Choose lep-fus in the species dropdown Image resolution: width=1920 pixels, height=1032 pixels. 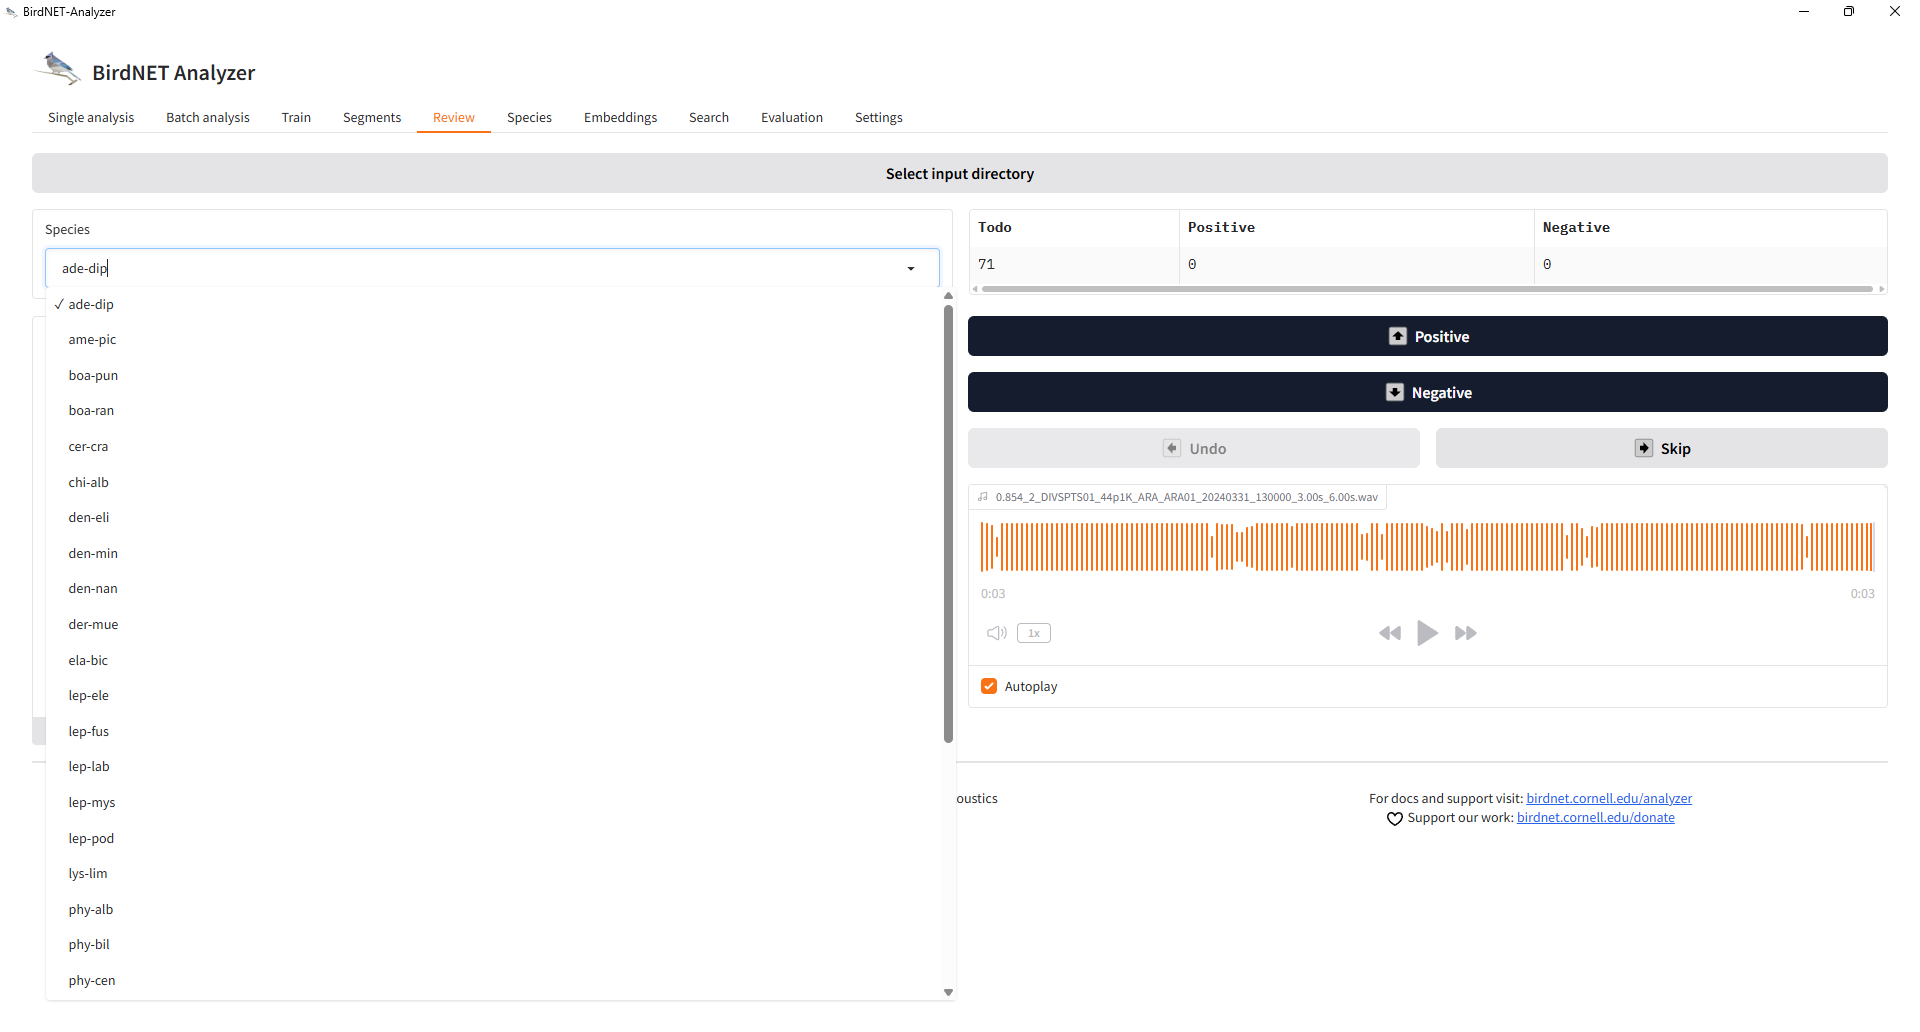89,731
